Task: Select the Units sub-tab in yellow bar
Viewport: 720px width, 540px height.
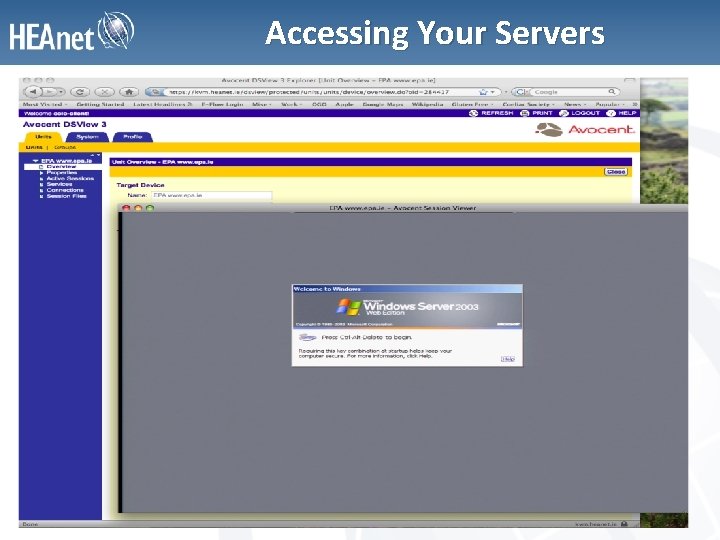Action: click(34, 147)
